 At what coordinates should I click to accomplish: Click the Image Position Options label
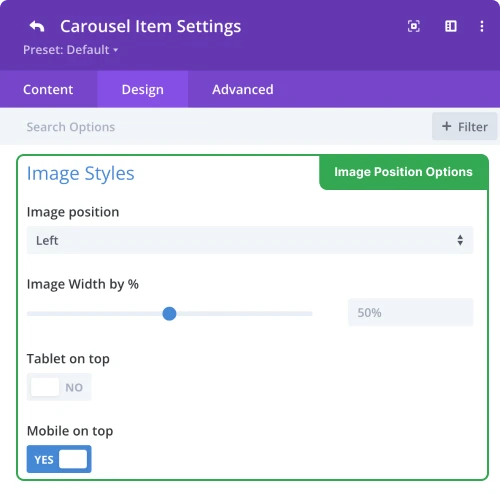[403, 172]
